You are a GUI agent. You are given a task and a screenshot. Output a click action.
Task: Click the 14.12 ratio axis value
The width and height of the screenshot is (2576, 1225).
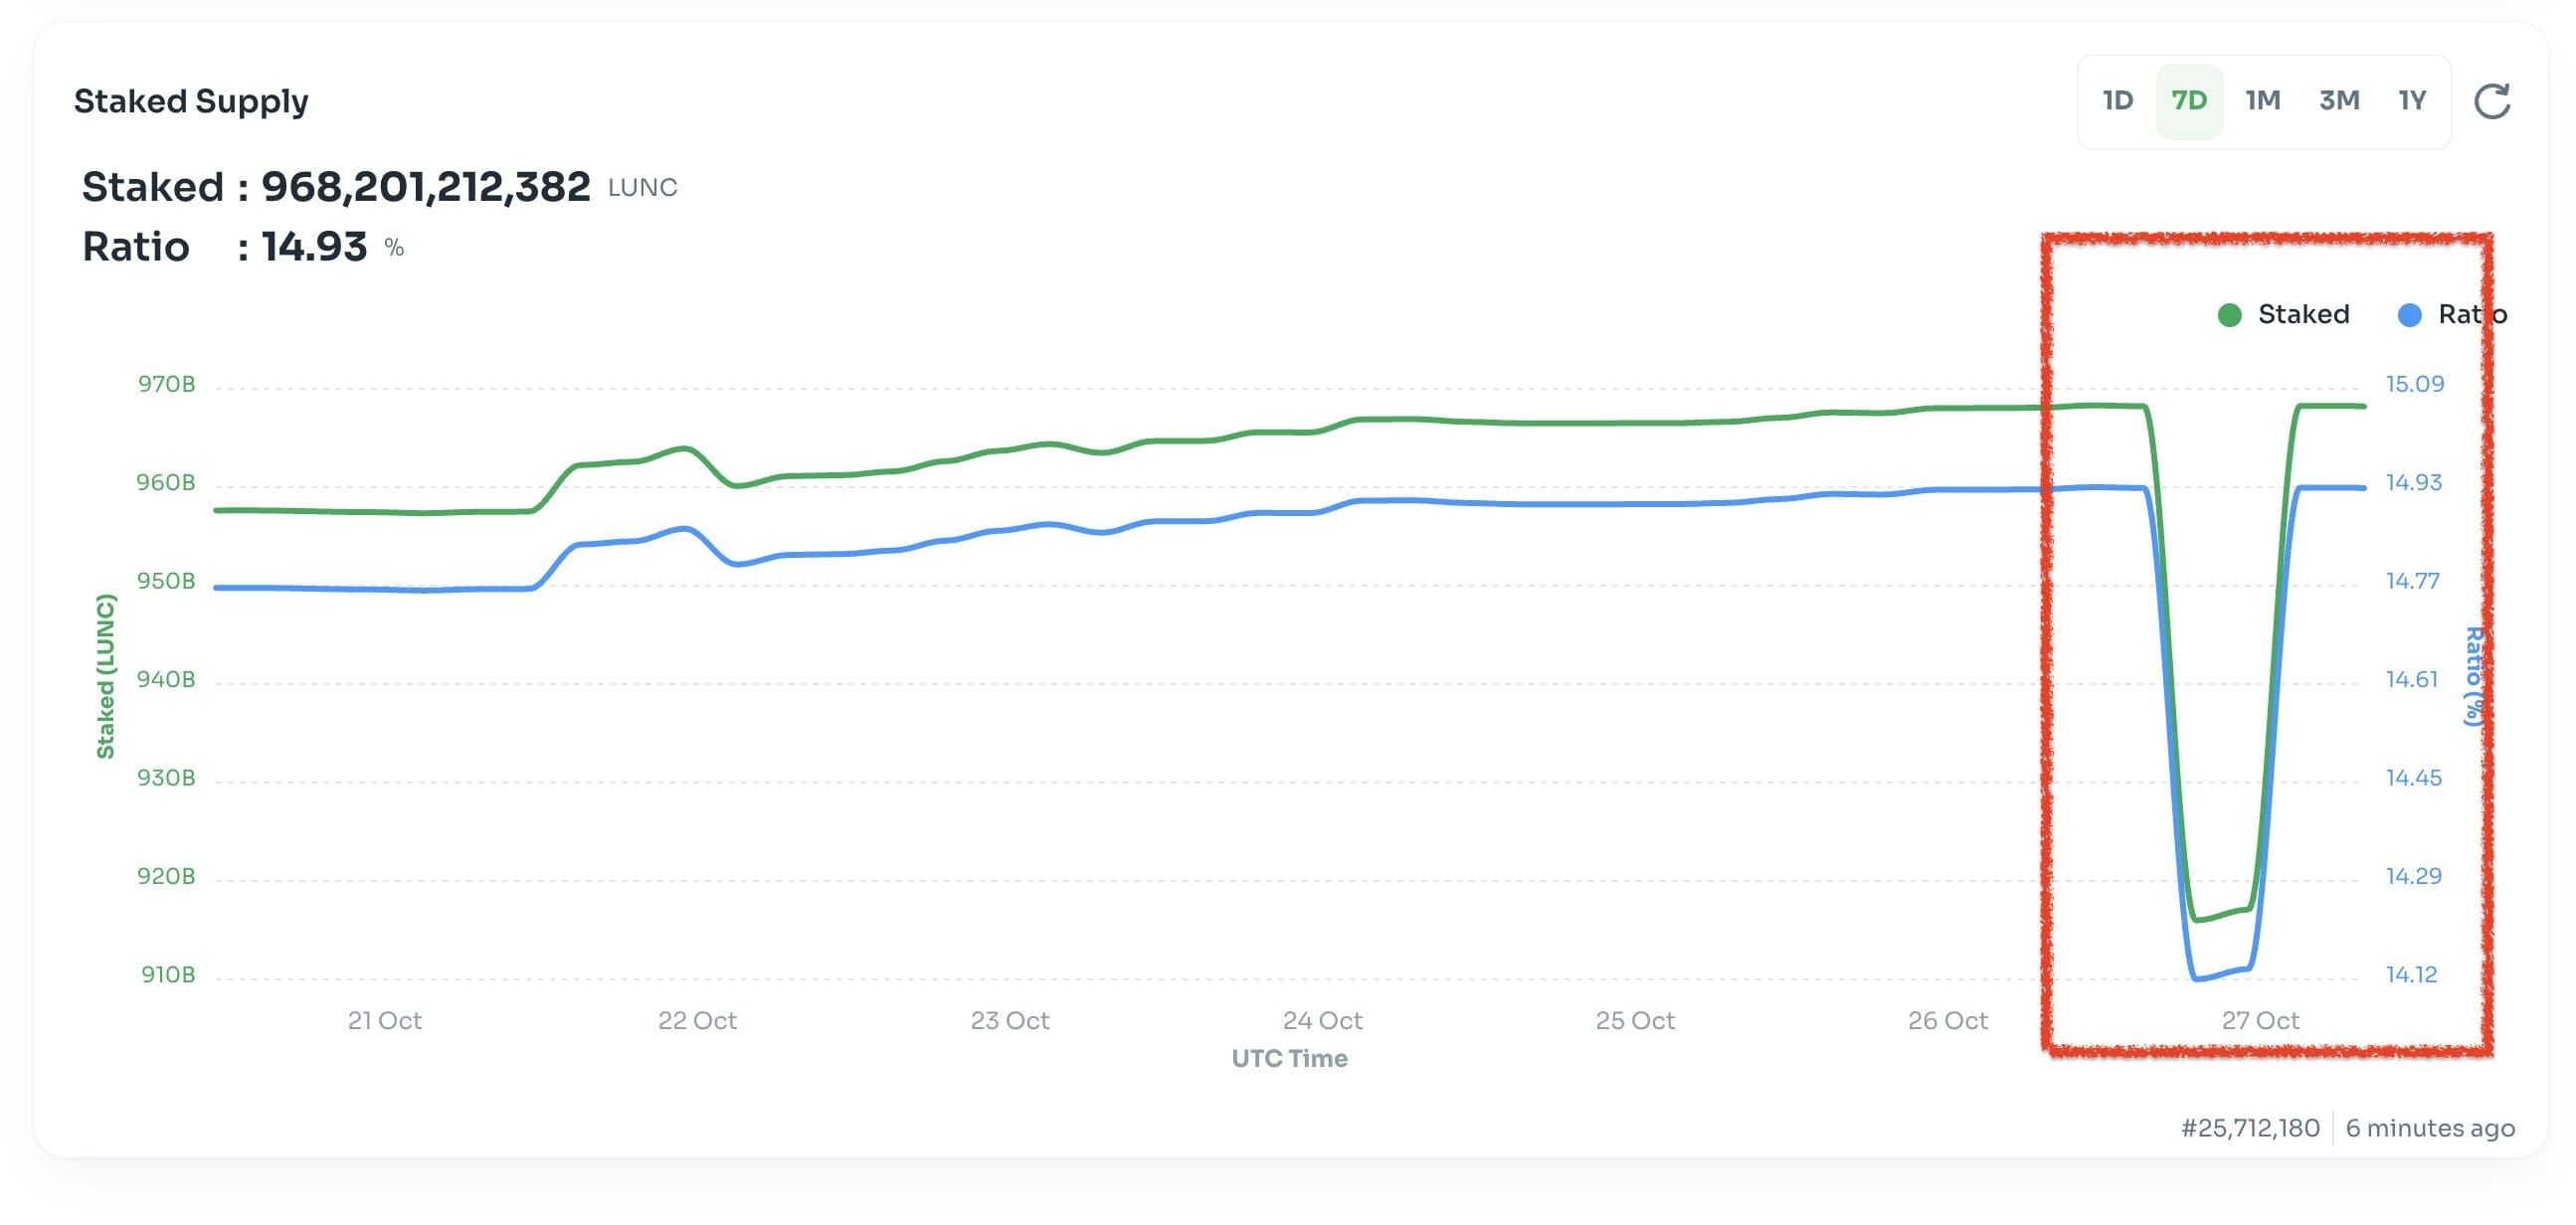[x=2412, y=975]
